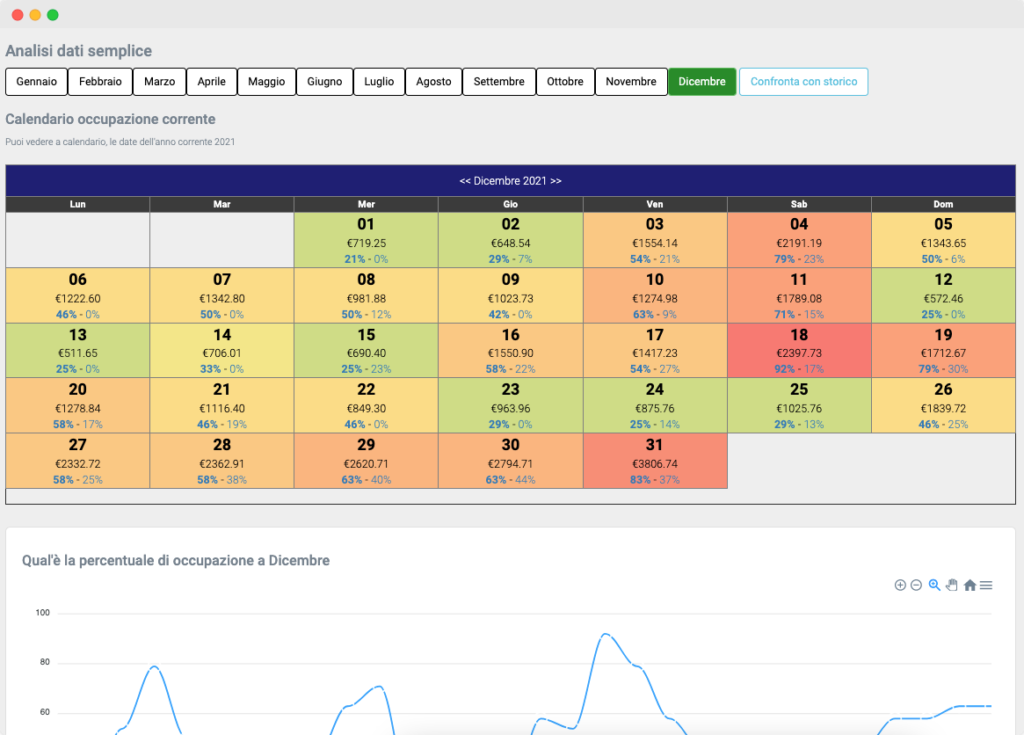
Task: Select the Marzo month tab
Action: (x=159, y=82)
